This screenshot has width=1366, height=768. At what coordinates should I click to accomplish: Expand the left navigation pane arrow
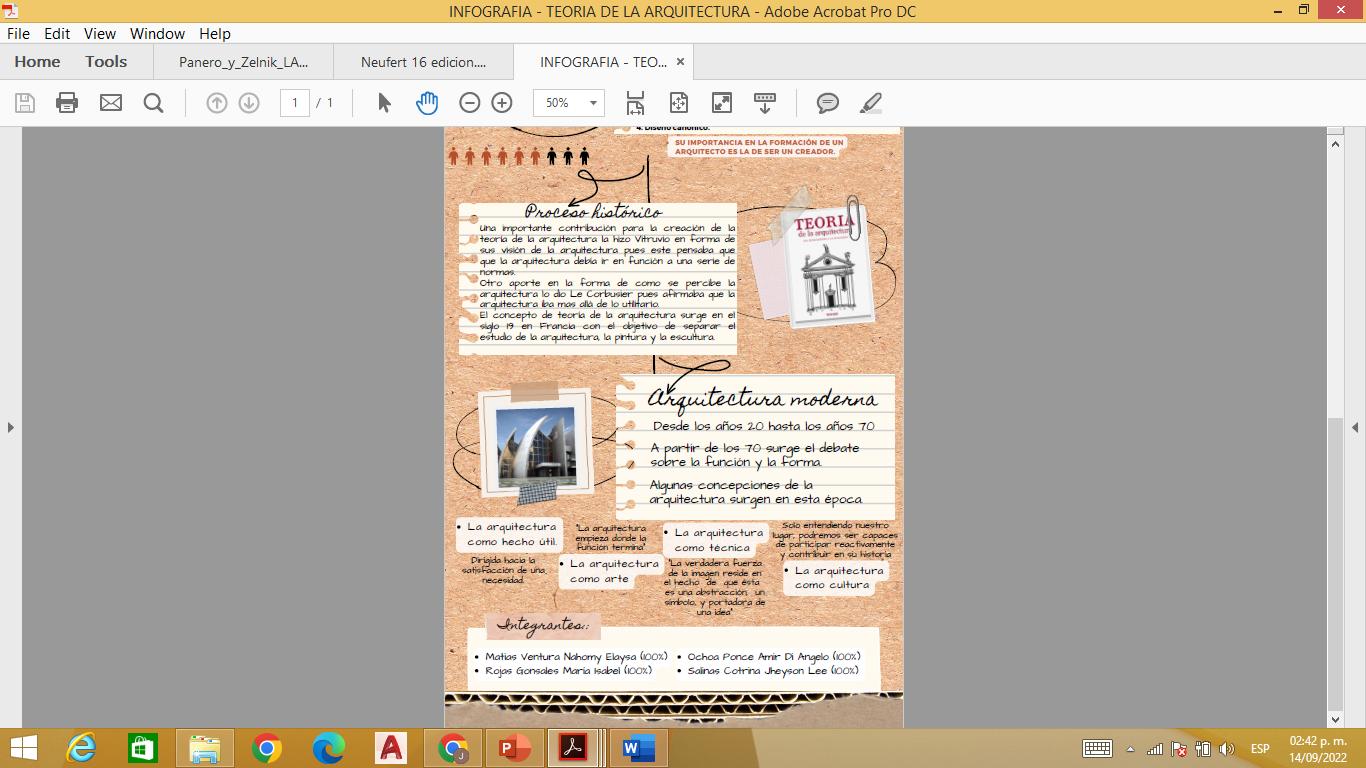[11, 427]
